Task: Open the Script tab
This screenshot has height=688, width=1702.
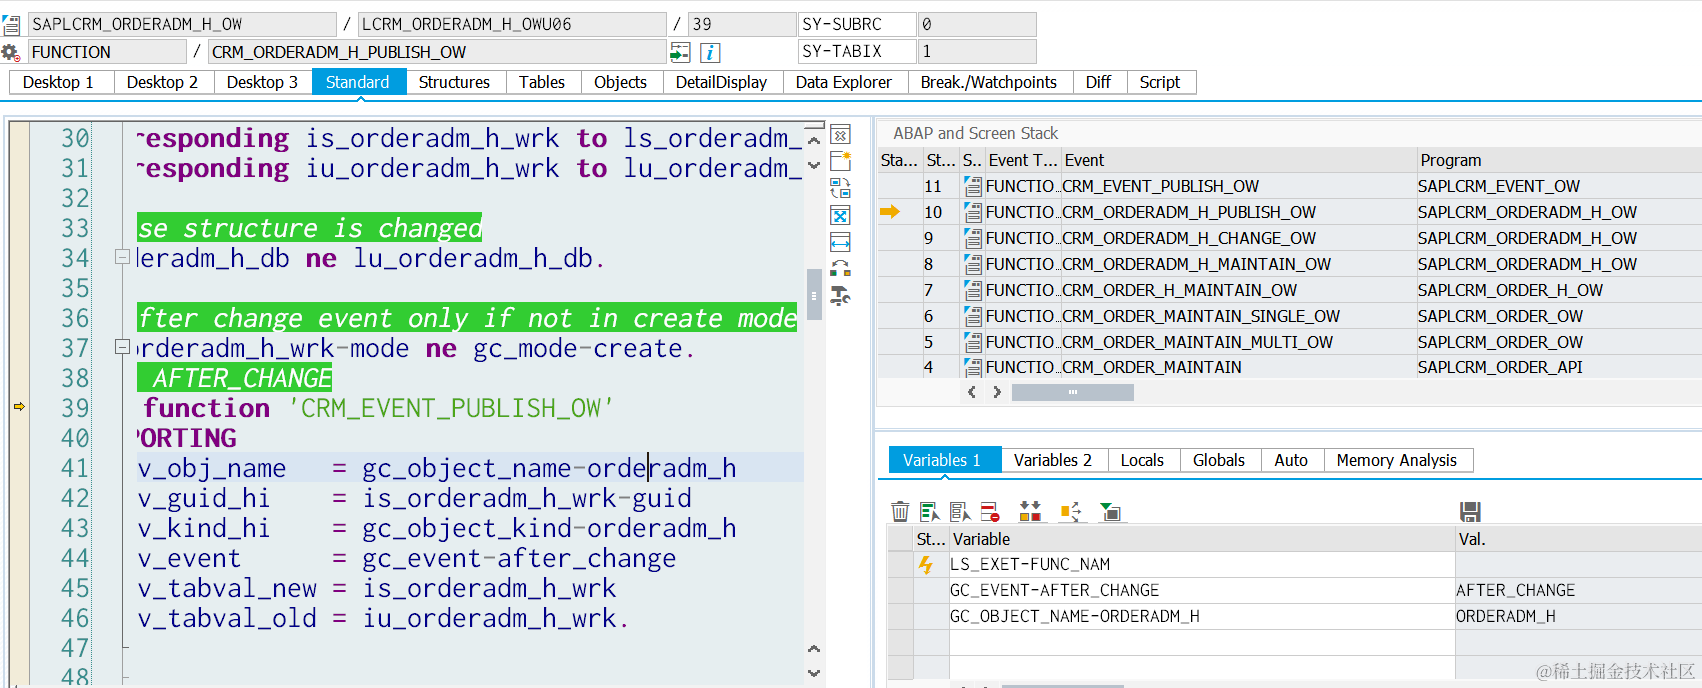Action: pyautogui.click(x=1160, y=82)
